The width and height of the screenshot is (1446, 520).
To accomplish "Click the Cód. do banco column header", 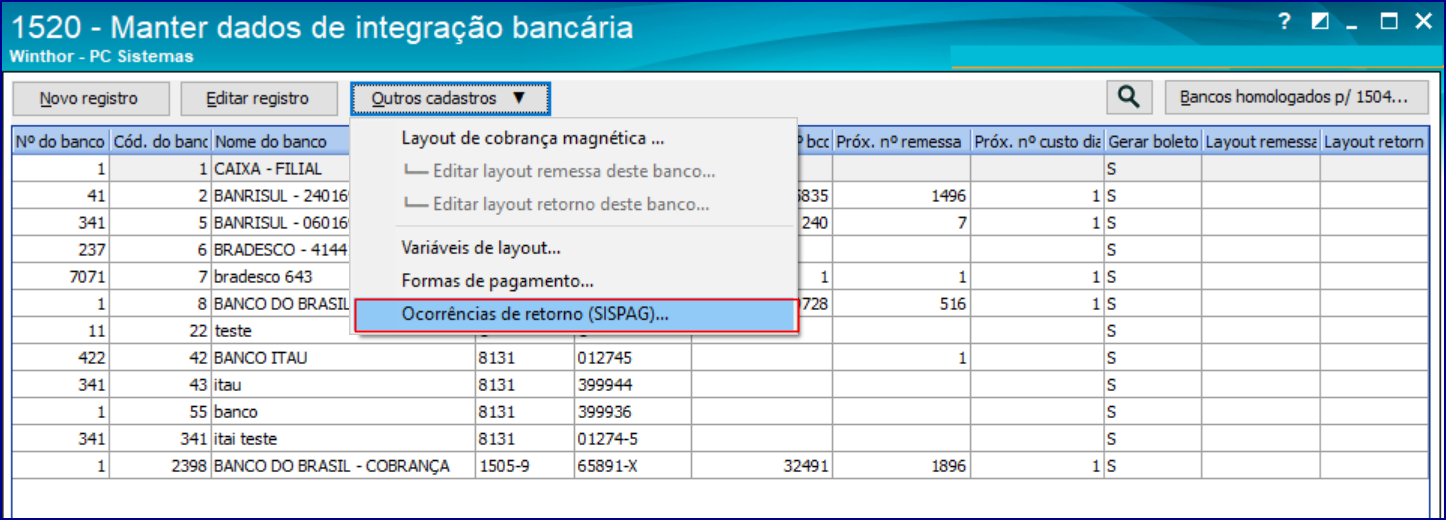I will pyautogui.click(x=160, y=142).
